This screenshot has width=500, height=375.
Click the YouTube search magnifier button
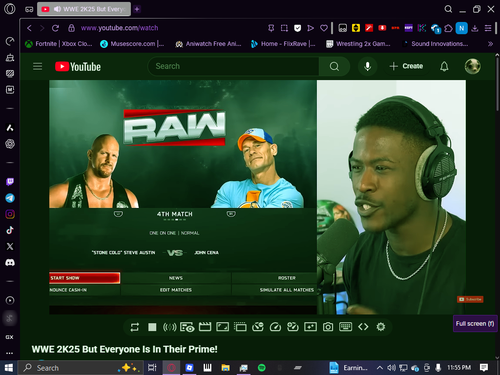(334, 66)
